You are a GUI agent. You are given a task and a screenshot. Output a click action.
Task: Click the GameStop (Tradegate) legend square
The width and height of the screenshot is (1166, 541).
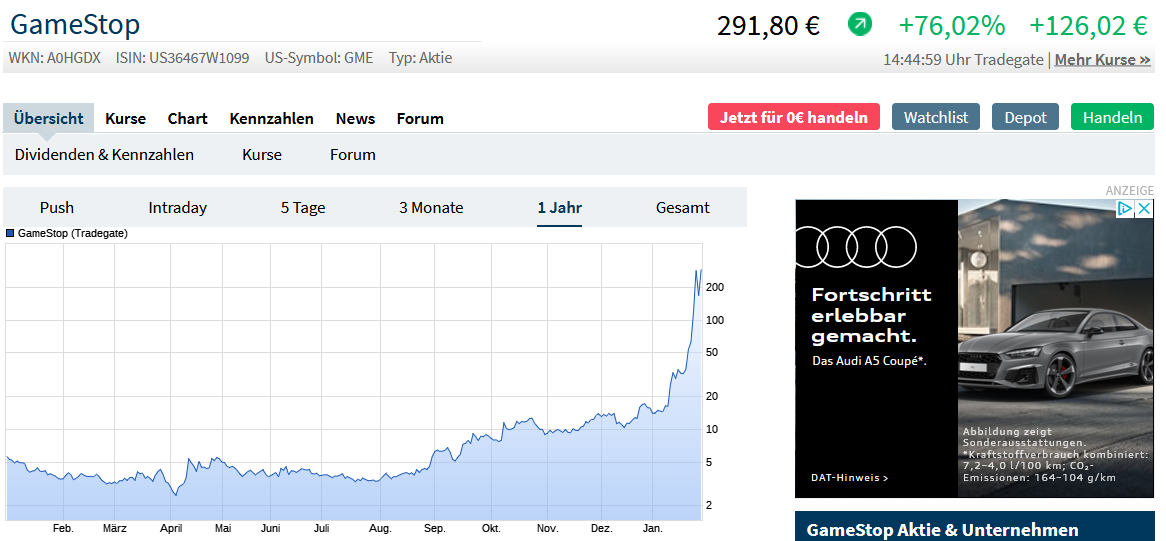tap(10, 233)
